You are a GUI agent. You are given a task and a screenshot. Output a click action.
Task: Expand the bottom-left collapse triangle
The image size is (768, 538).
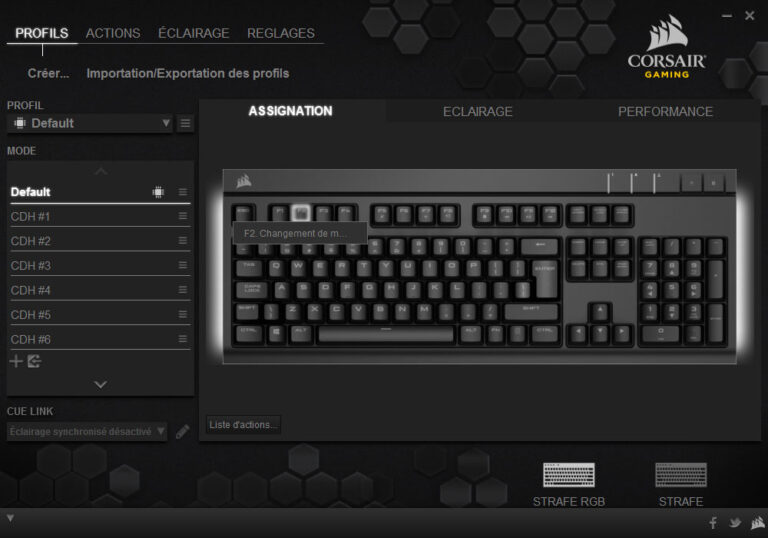[10, 518]
